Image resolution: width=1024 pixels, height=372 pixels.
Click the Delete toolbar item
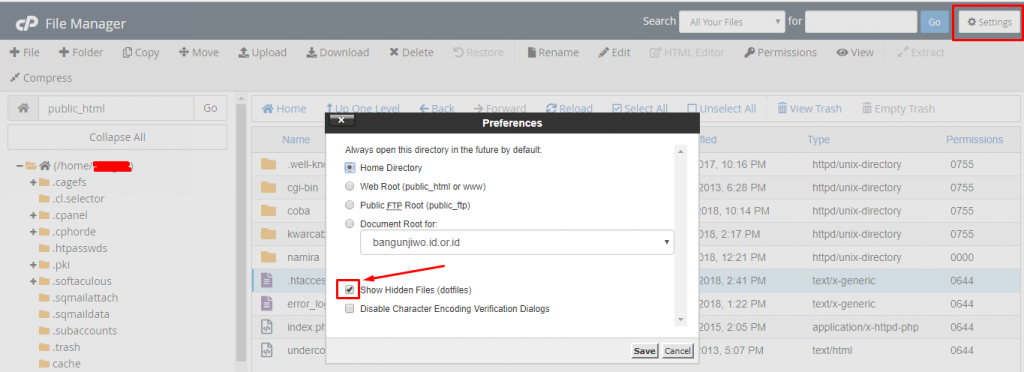pyautogui.click(x=411, y=52)
